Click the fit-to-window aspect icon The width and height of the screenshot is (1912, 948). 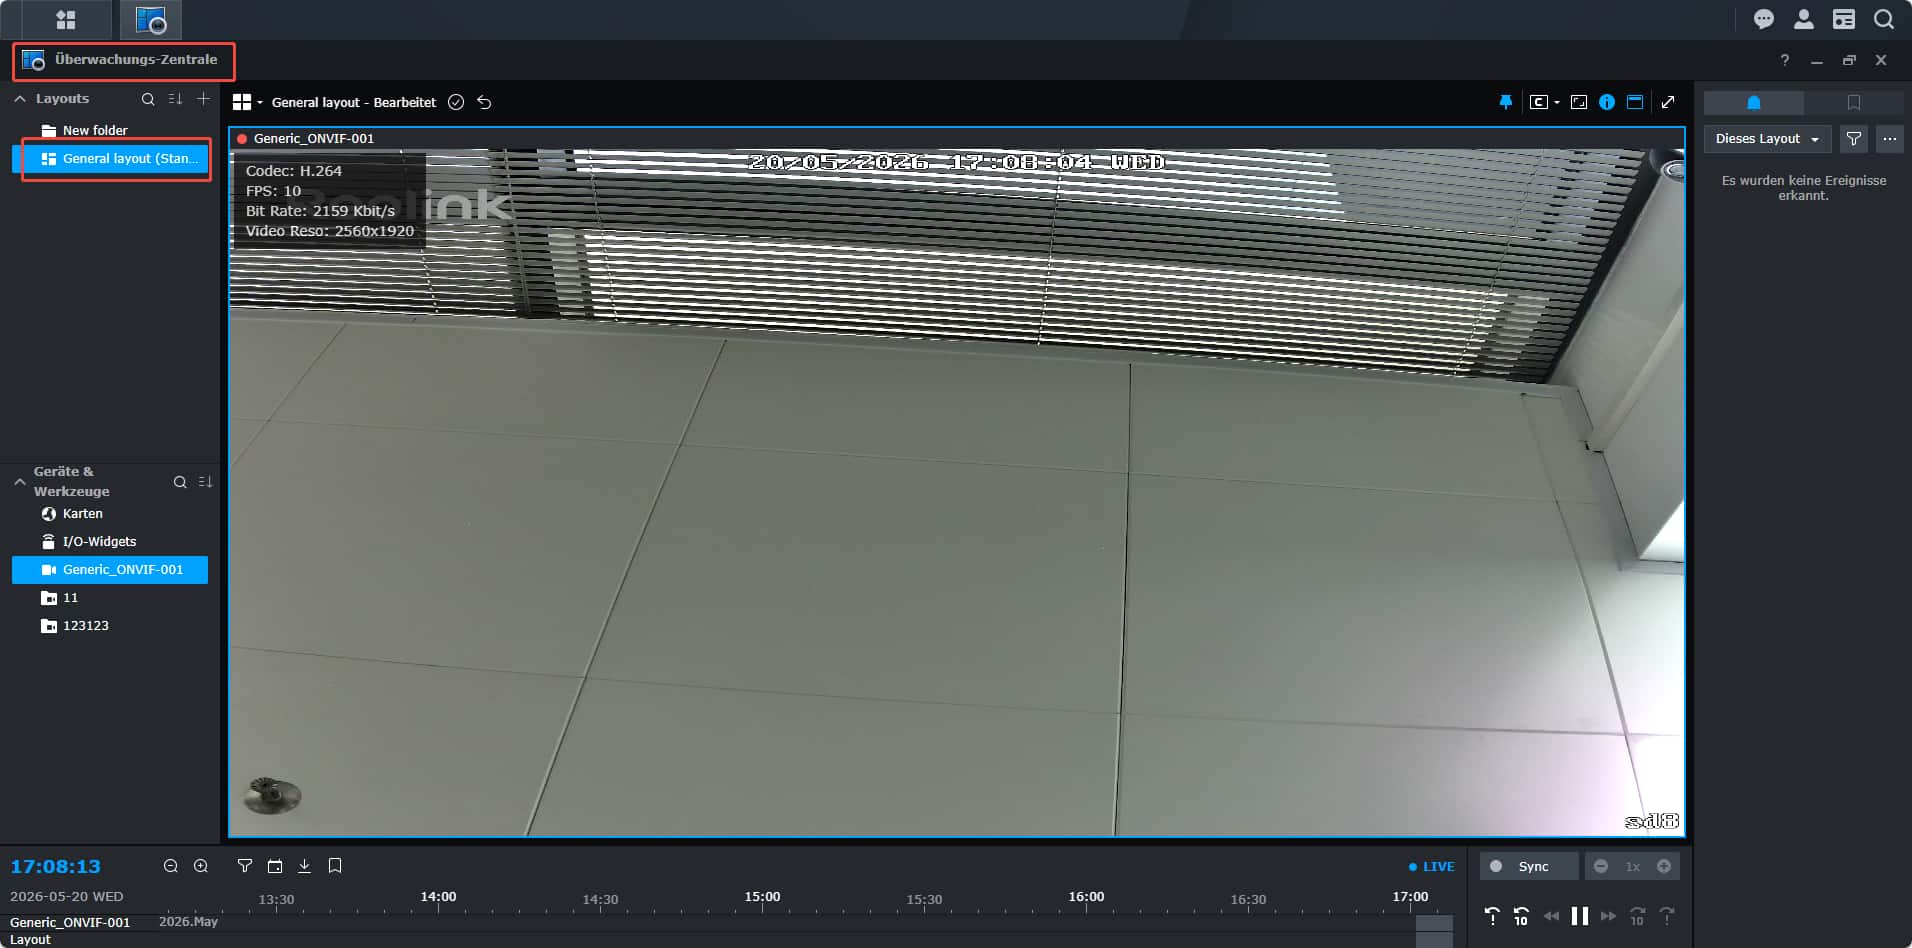click(1579, 102)
